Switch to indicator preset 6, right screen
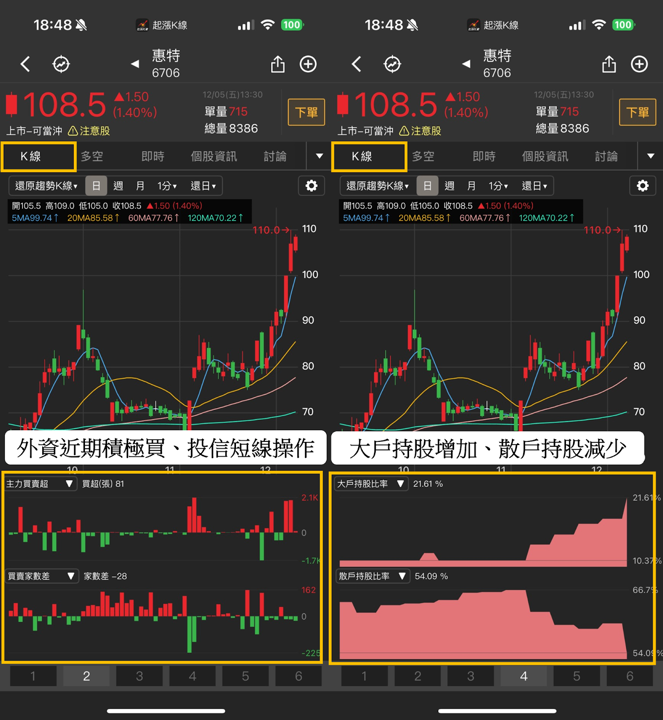Viewport: 663px width, 720px height. pyautogui.click(x=629, y=676)
